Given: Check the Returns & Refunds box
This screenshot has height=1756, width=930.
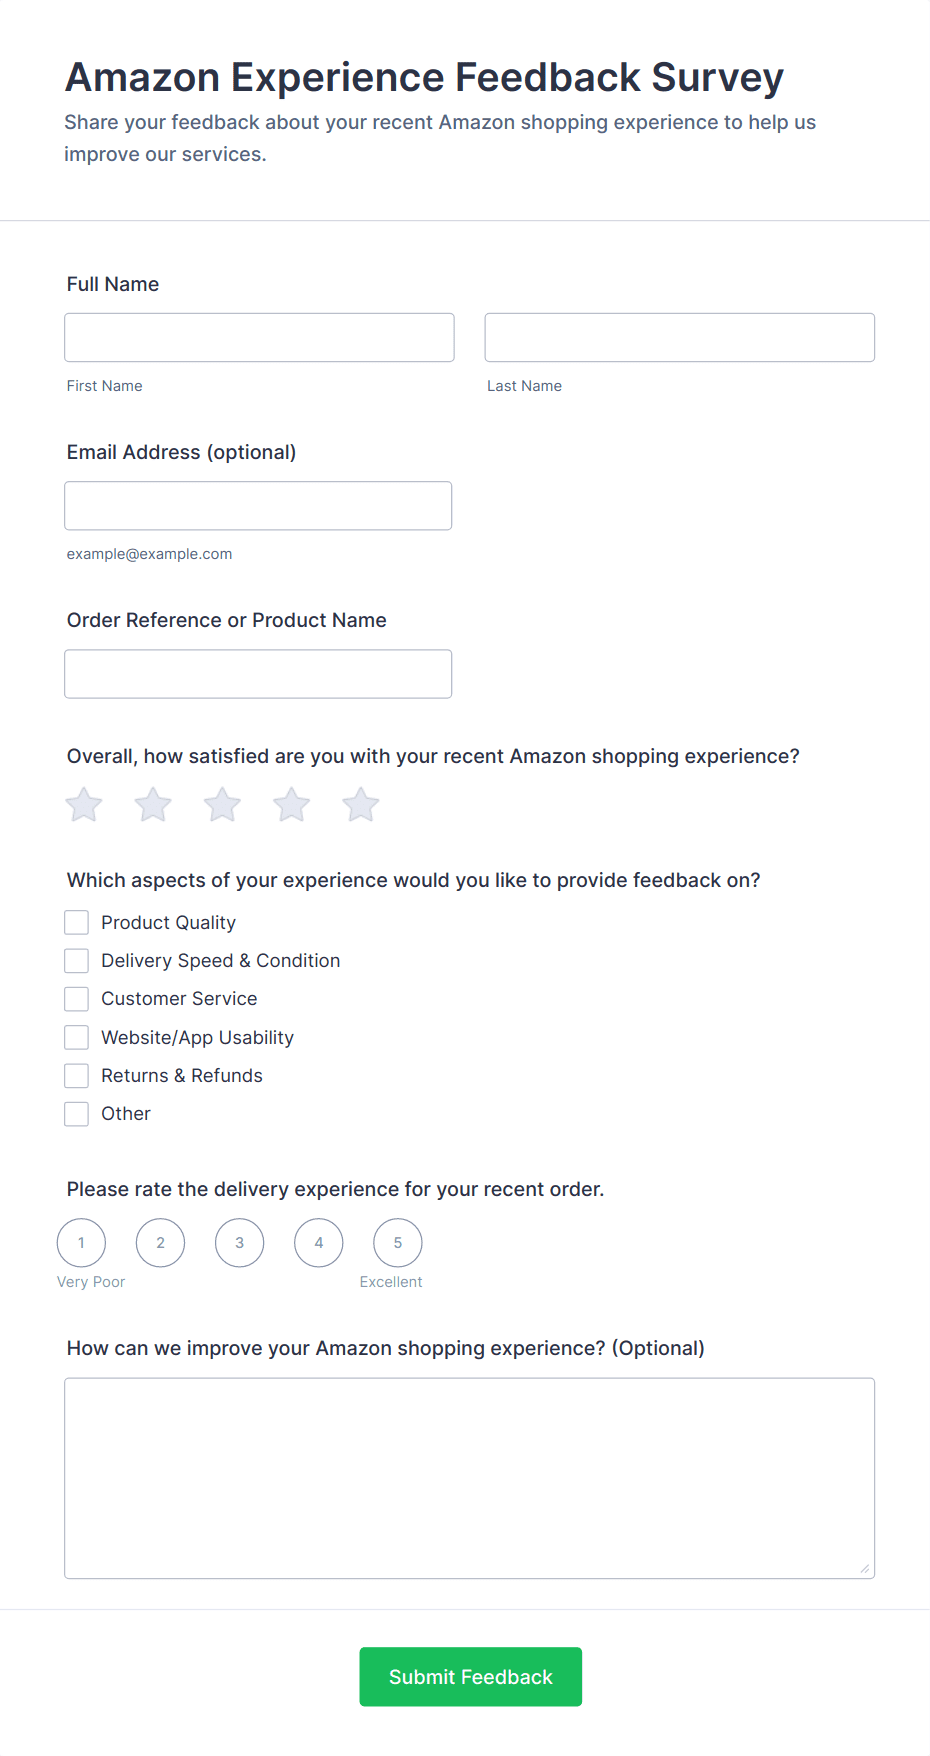Looking at the screenshot, I should [x=77, y=1076].
